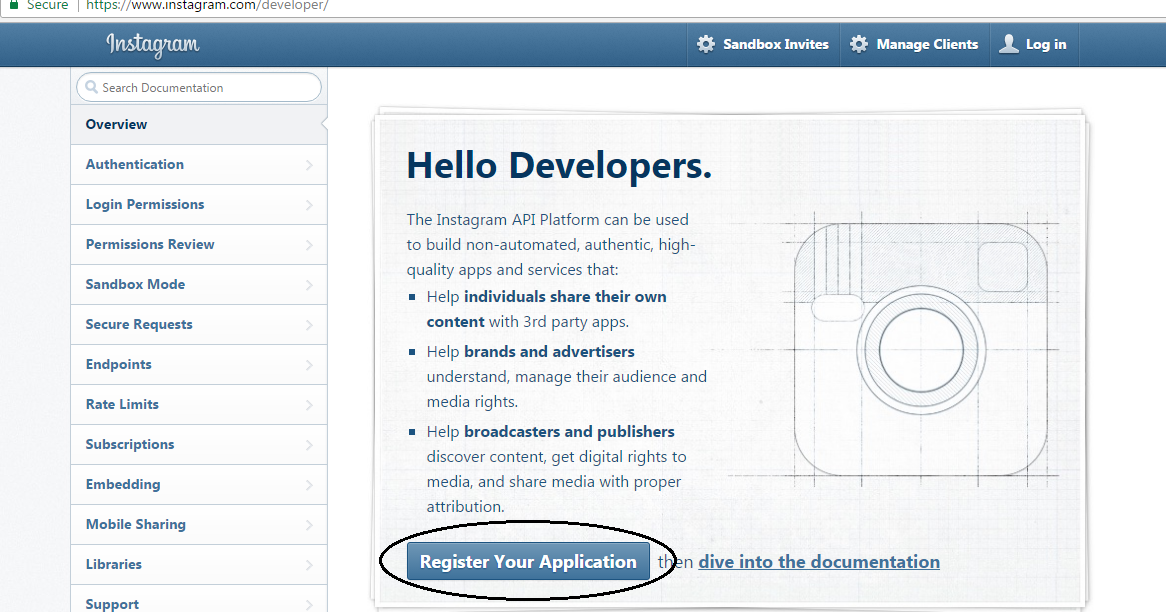Click the Instagram logo in the header
This screenshot has width=1166, height=612.
point(151,44)
